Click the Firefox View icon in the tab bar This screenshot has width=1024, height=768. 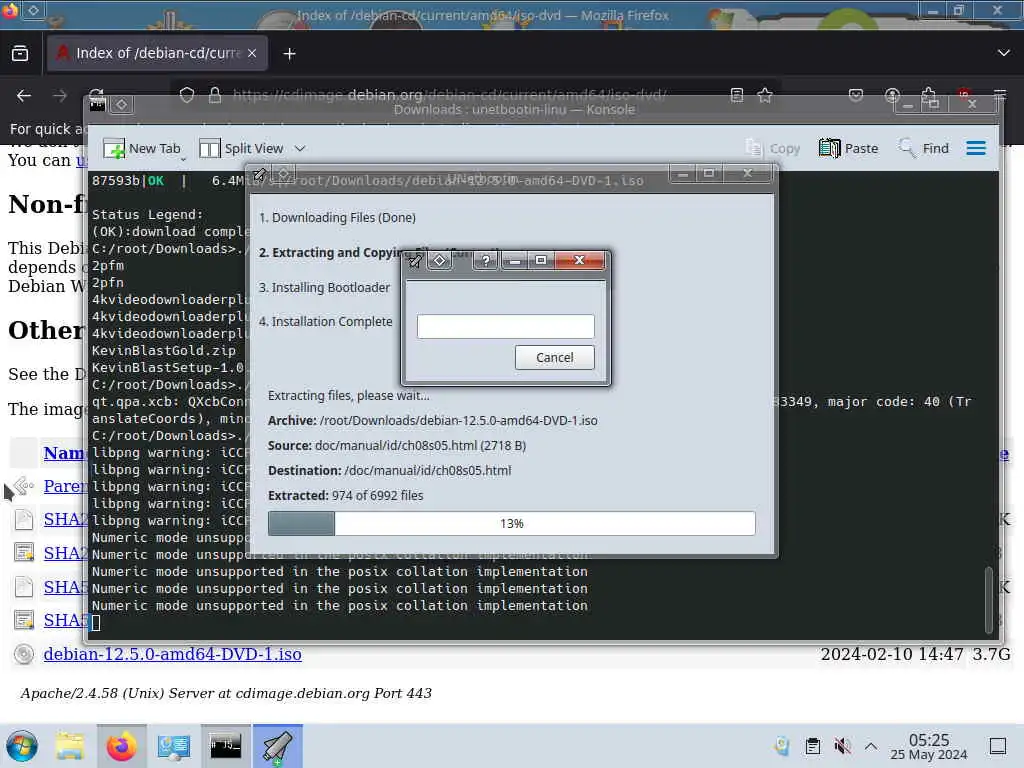(20, 54)
